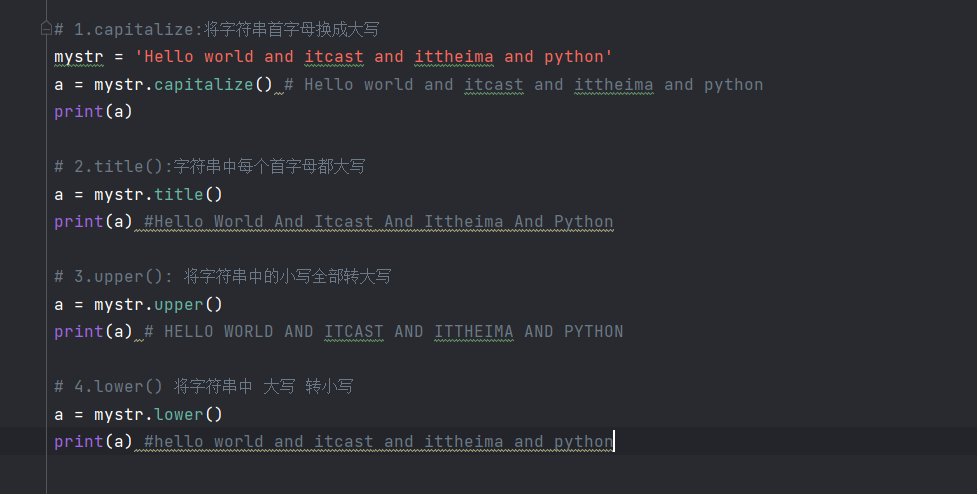Click the word python inside the red string
This screenshot has height=494, width=977.
point(574,57)
